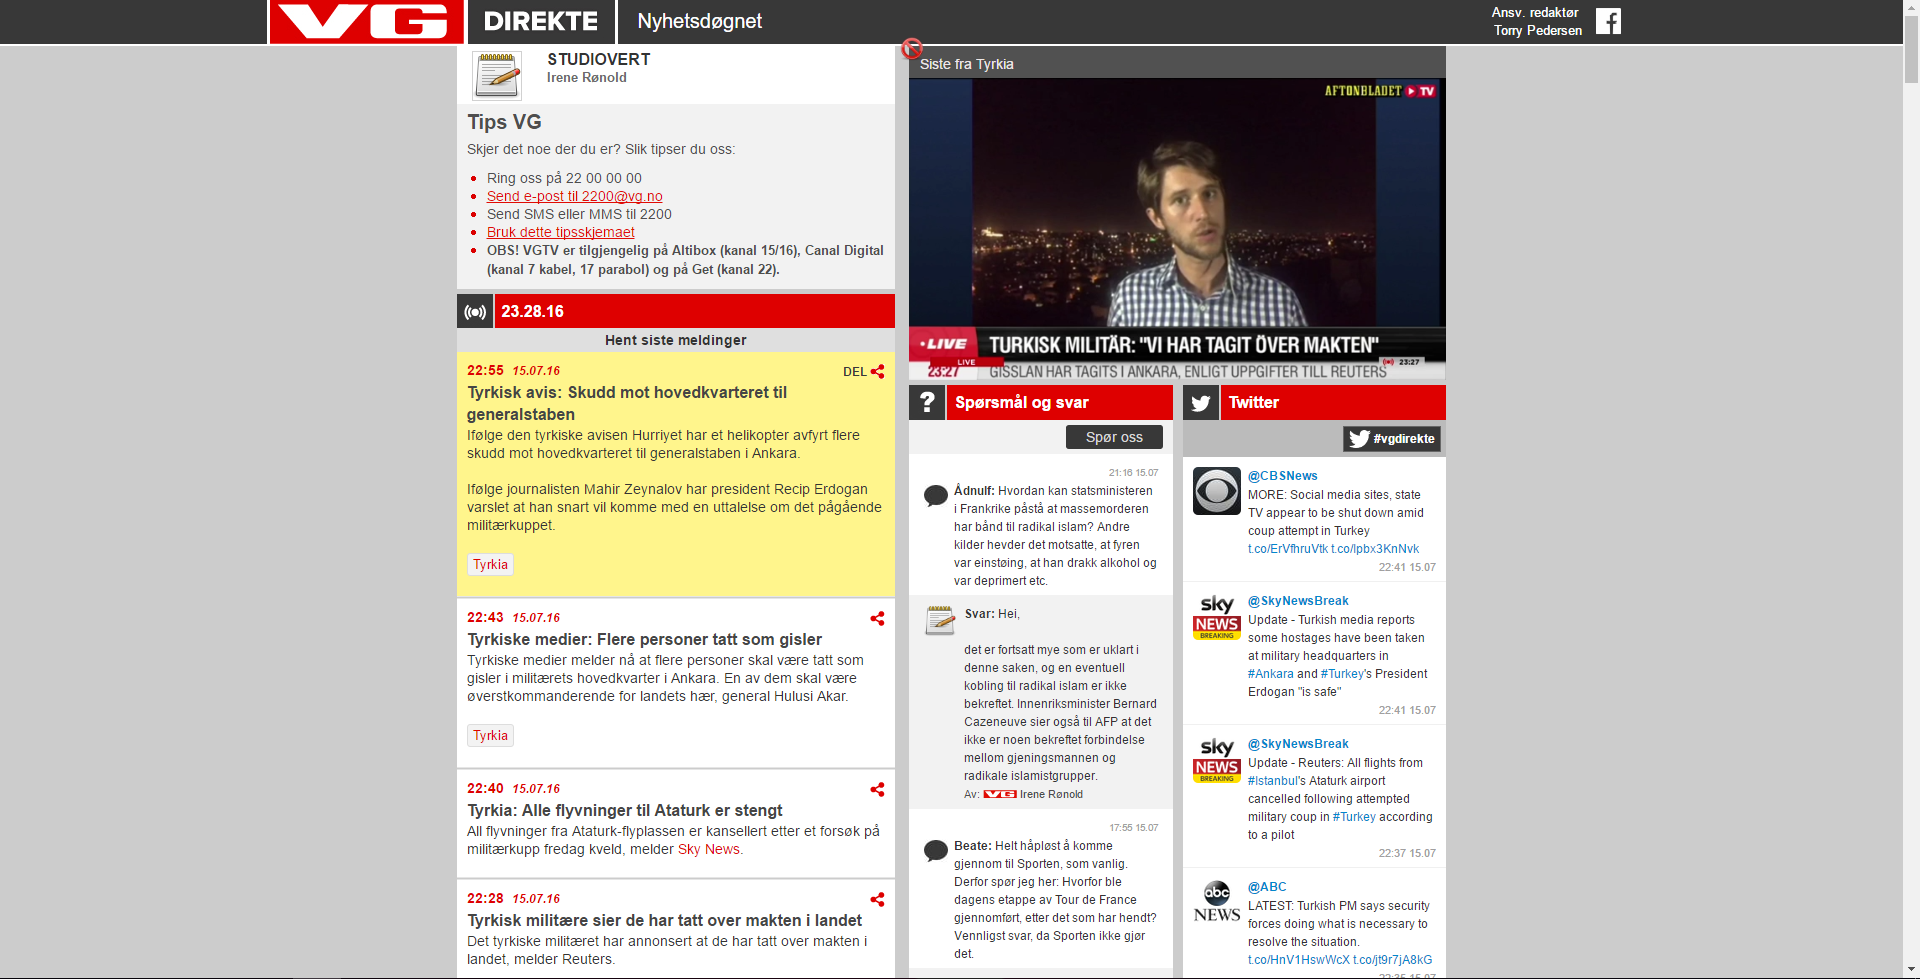
Task: Click speech bubble beside Beate's question
Action: point(936,850)
